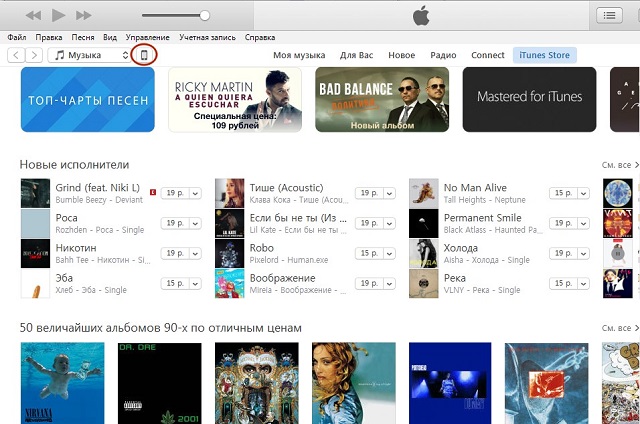The height and width of the screenshot is (424, 640).
Task: Open song title Никотин
Action: [x=76, y=248]
